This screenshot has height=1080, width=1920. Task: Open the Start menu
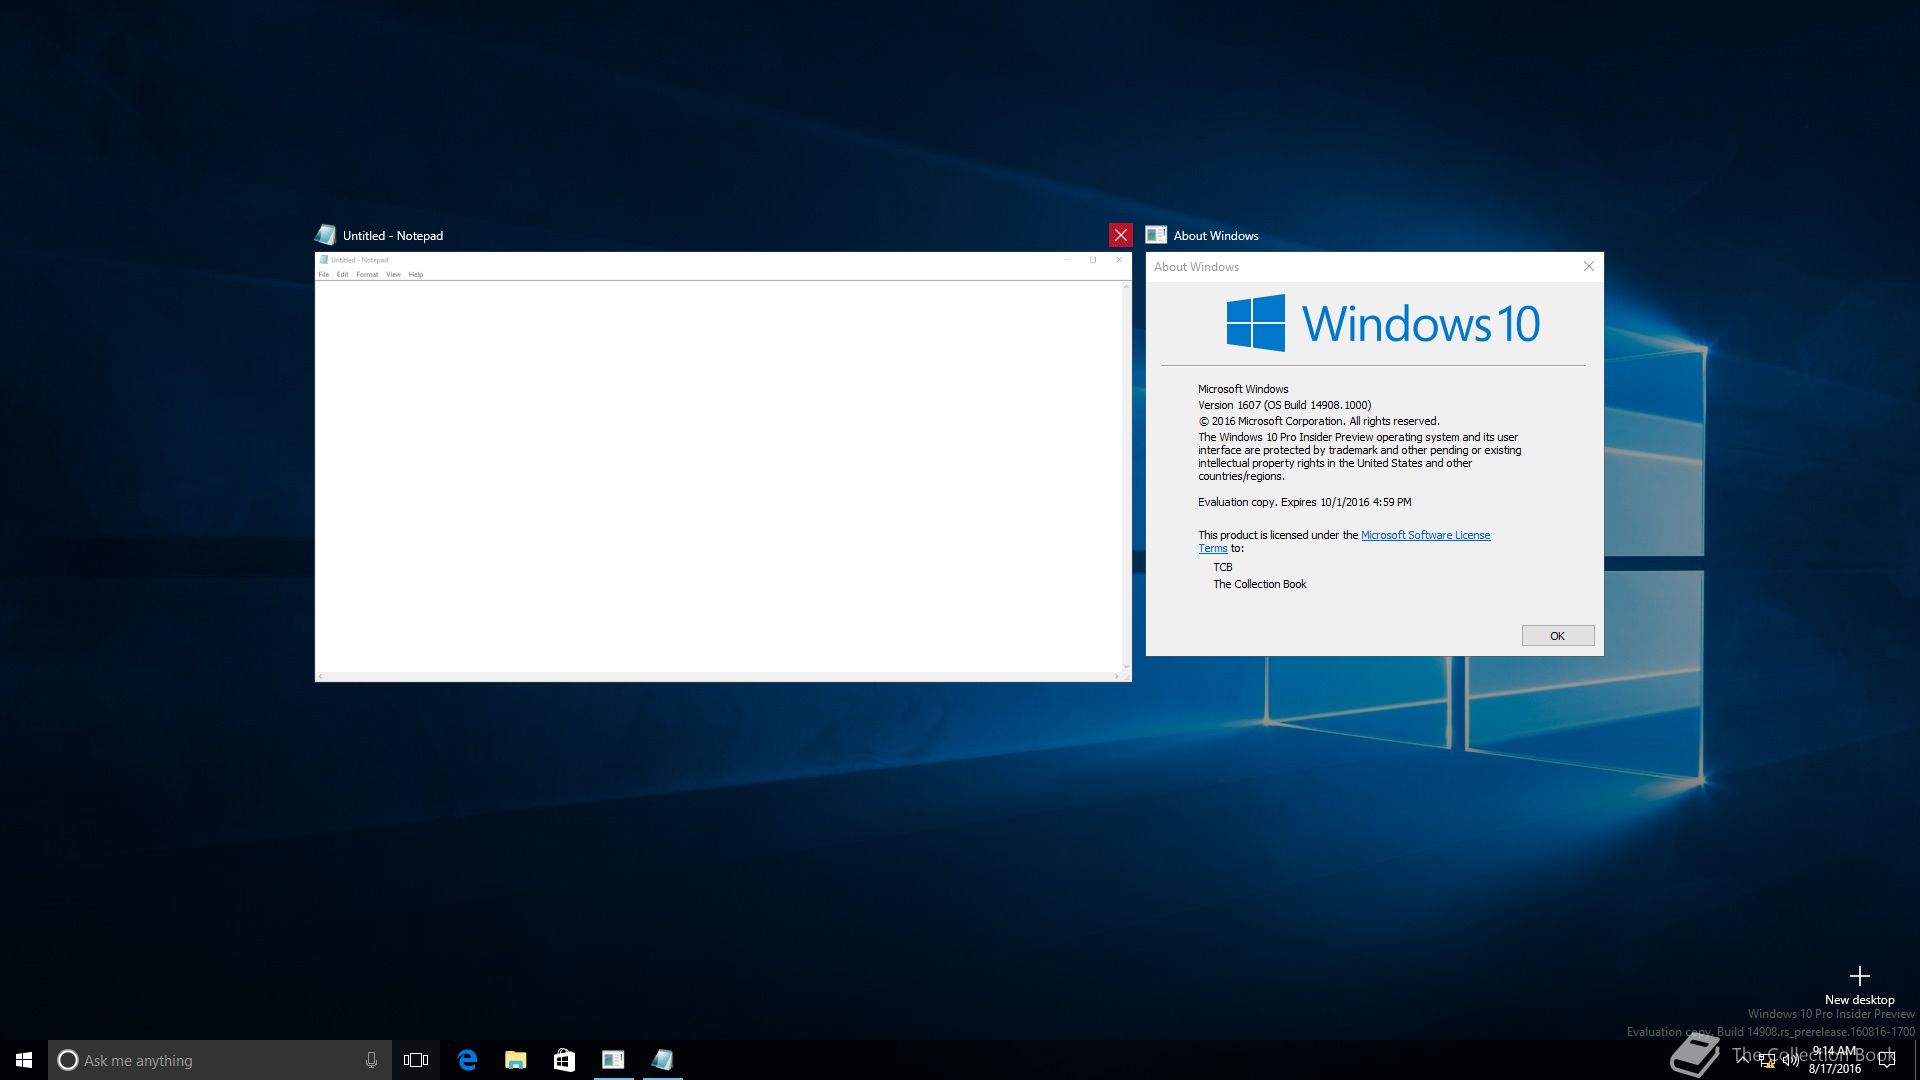[x=24, y=1060]
